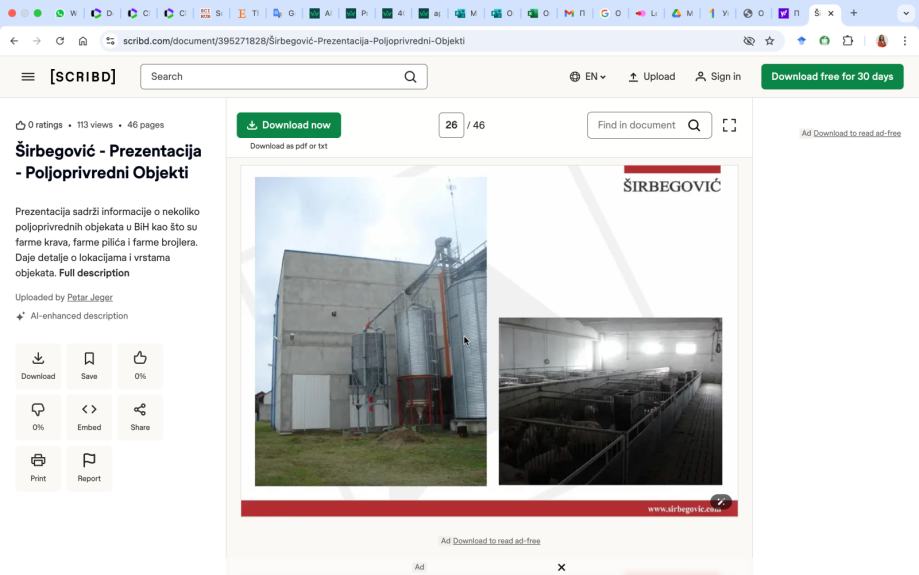The image size is (919, 575).
Task: Click the Download icon in sidebar
Action: tap(38, 365)
